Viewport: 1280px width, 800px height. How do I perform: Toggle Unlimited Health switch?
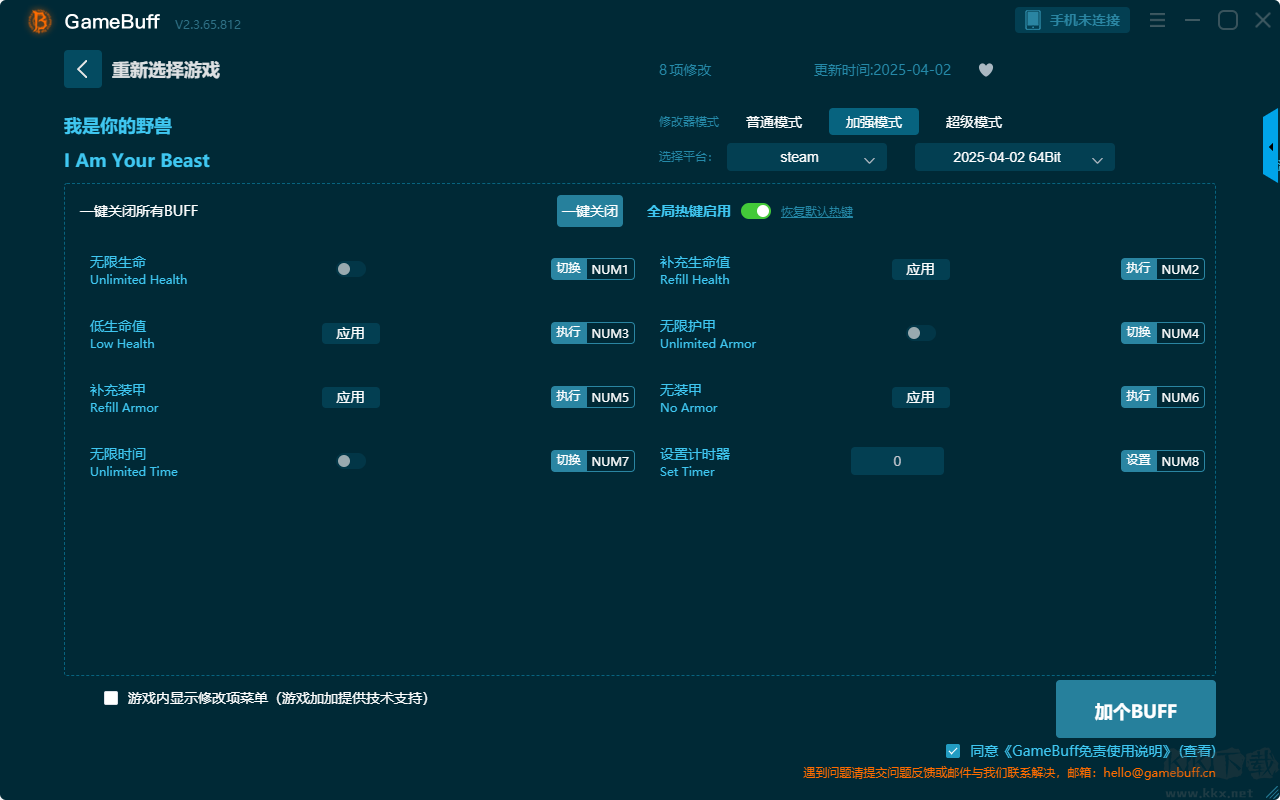(x=350, y=269)
